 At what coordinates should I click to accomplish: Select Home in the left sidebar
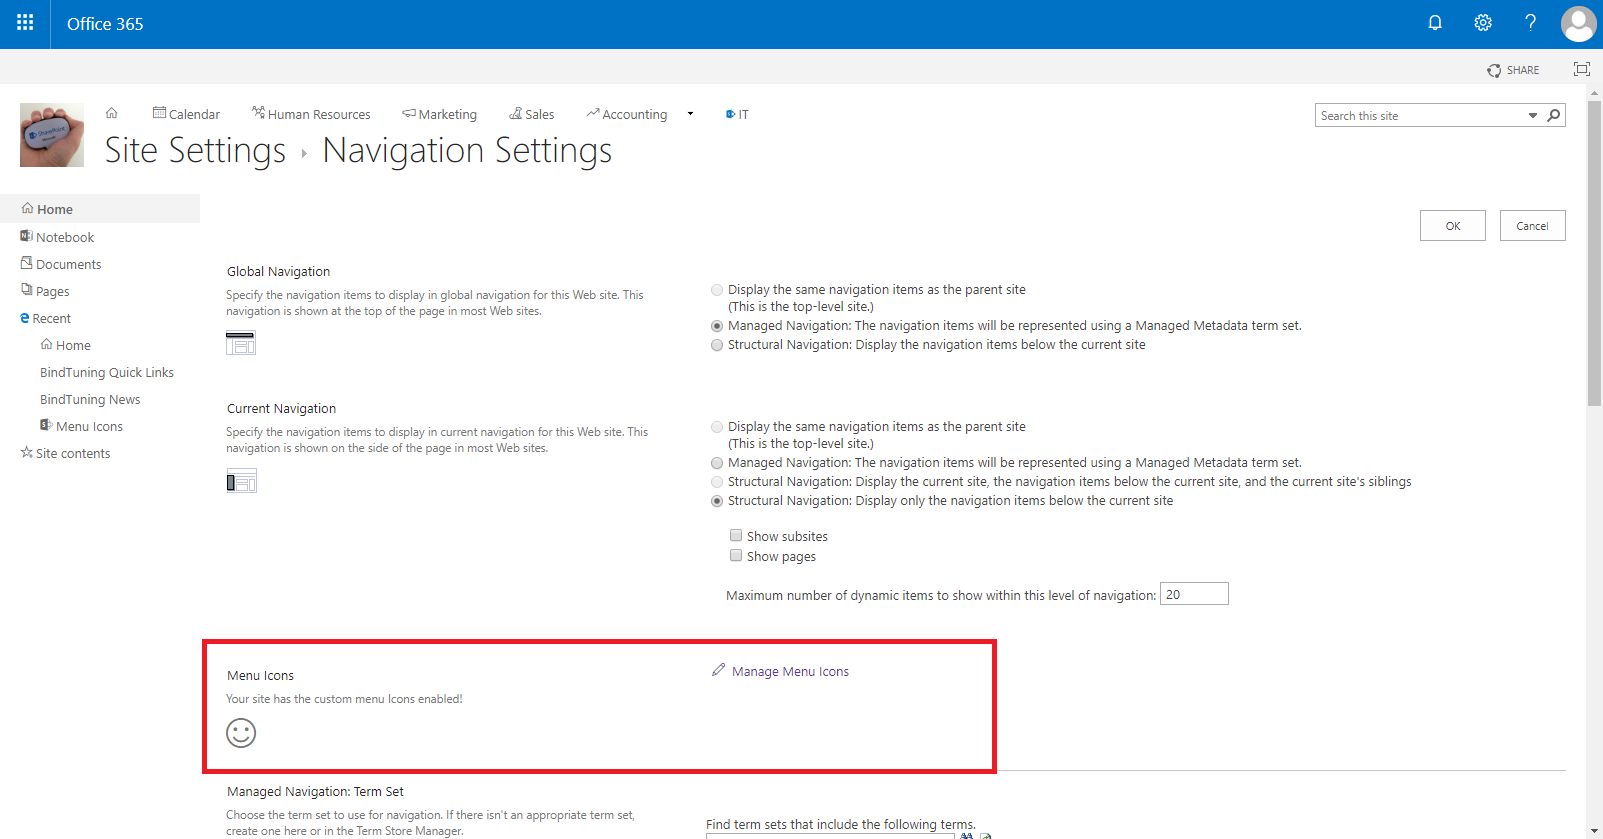coord(100,209)
